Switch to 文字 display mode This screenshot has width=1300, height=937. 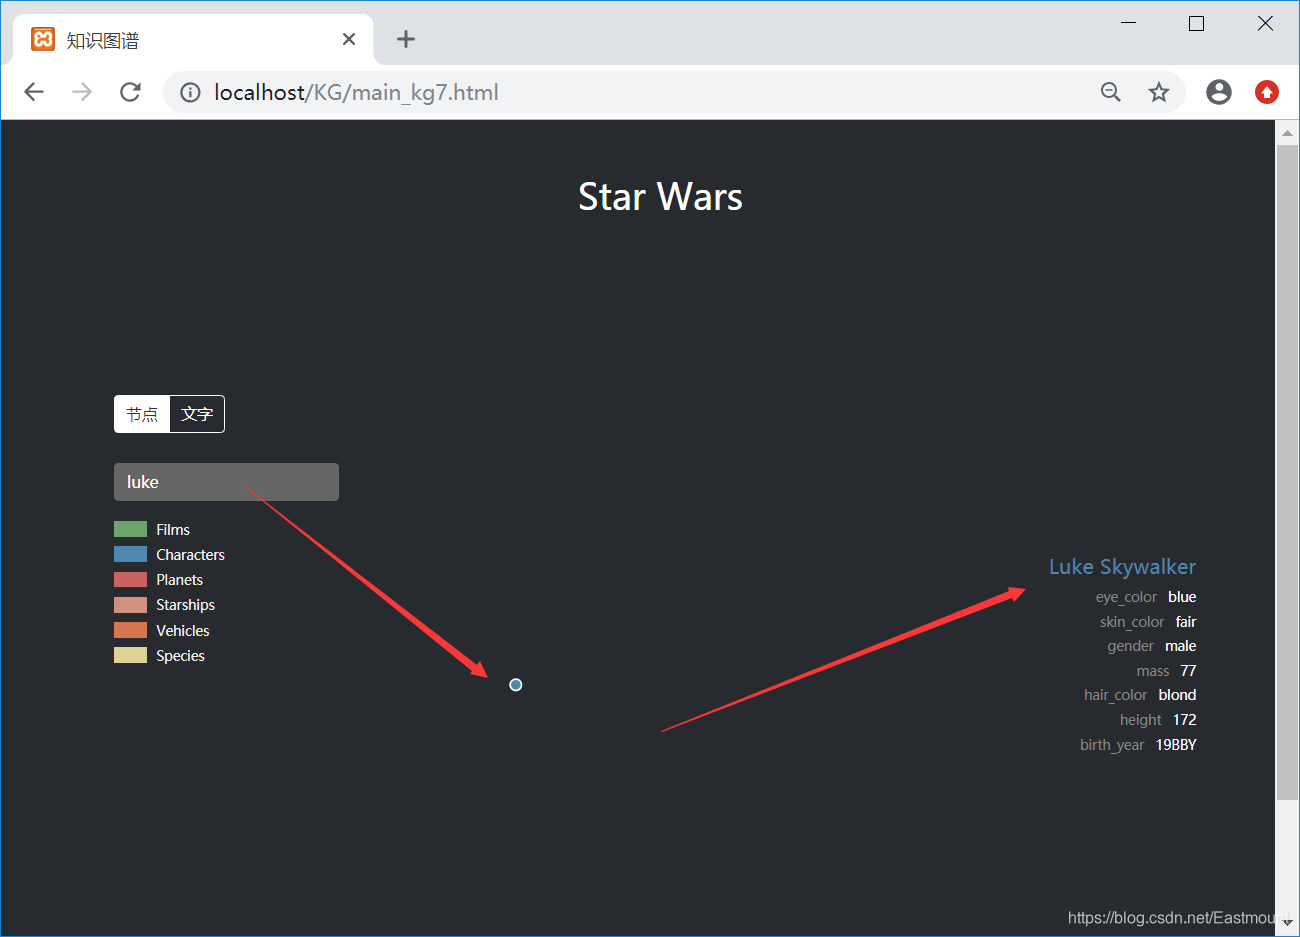(x=197, y=414)
